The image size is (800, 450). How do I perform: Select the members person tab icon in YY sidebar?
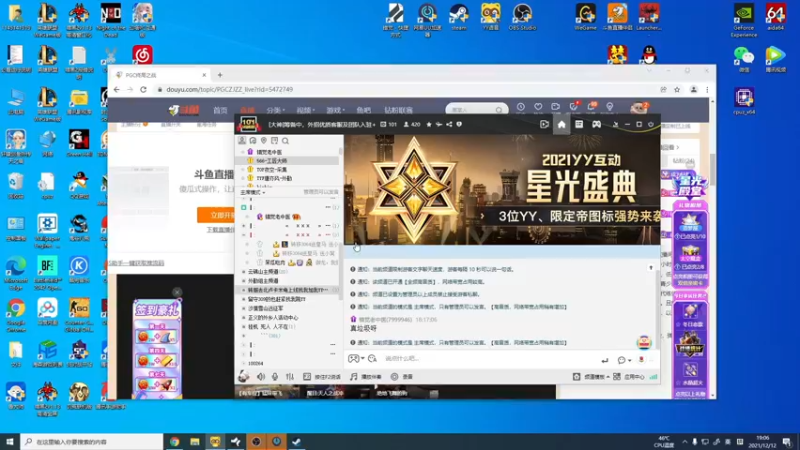click(242, 141)
